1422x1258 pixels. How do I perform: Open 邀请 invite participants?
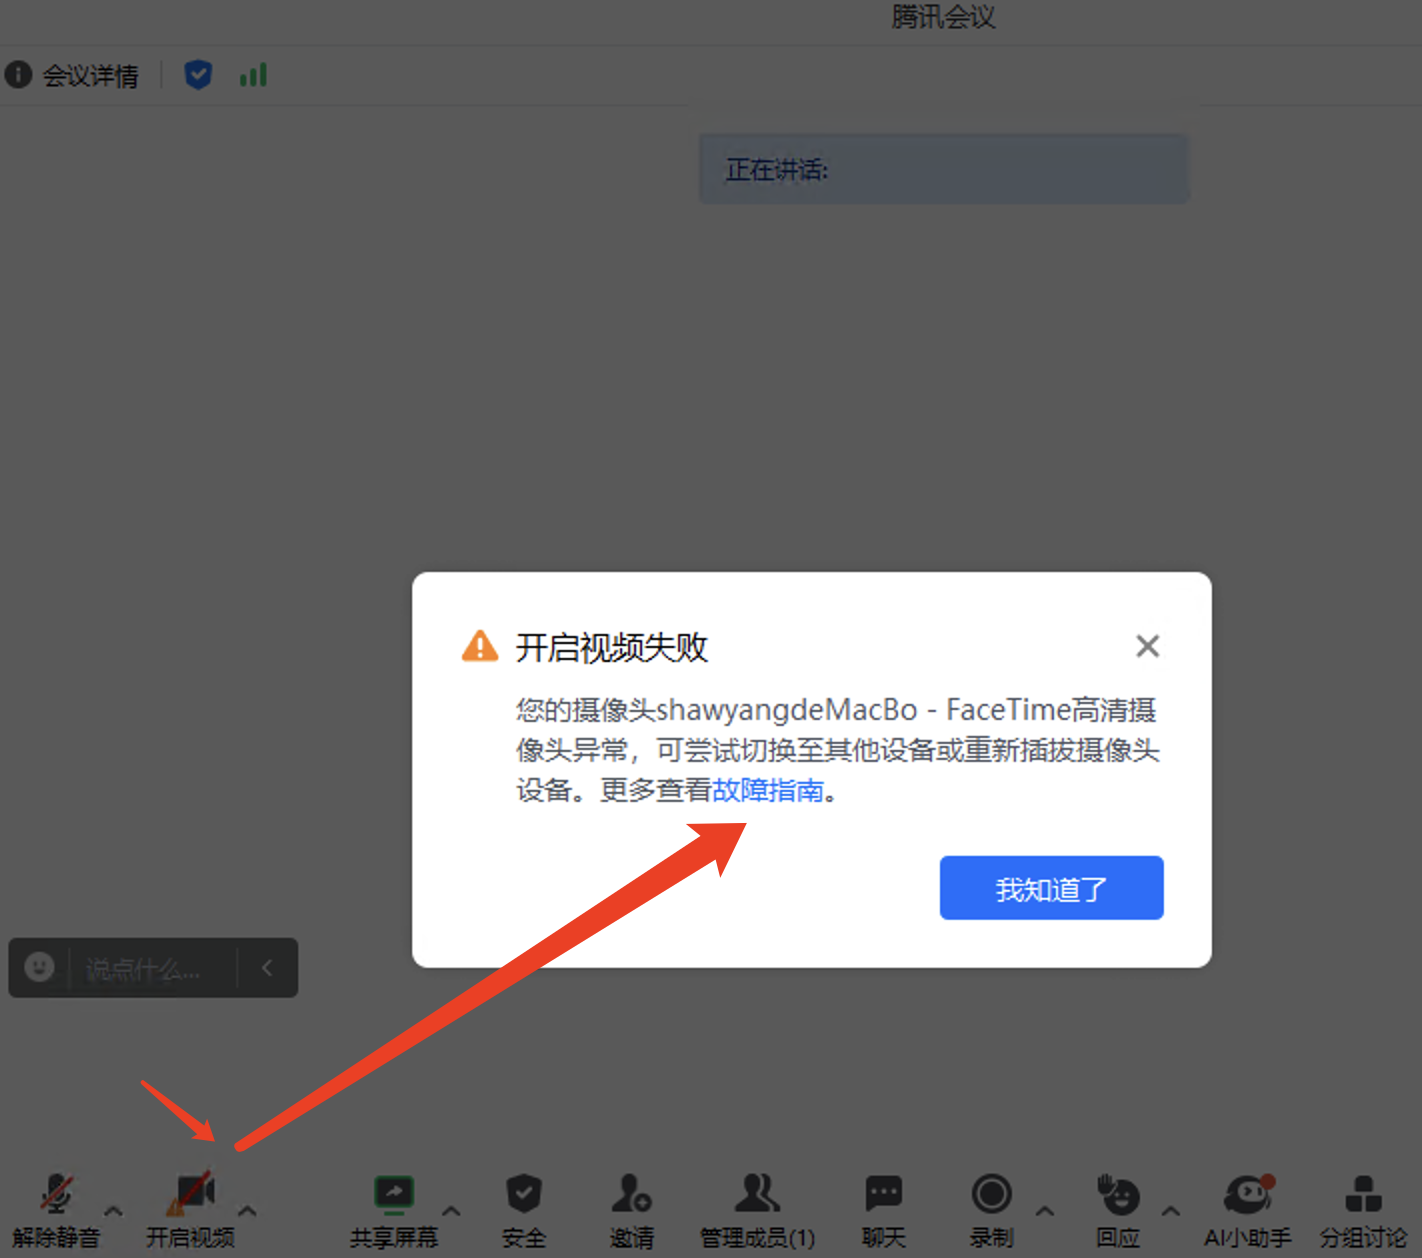(x=632, y=1210)
